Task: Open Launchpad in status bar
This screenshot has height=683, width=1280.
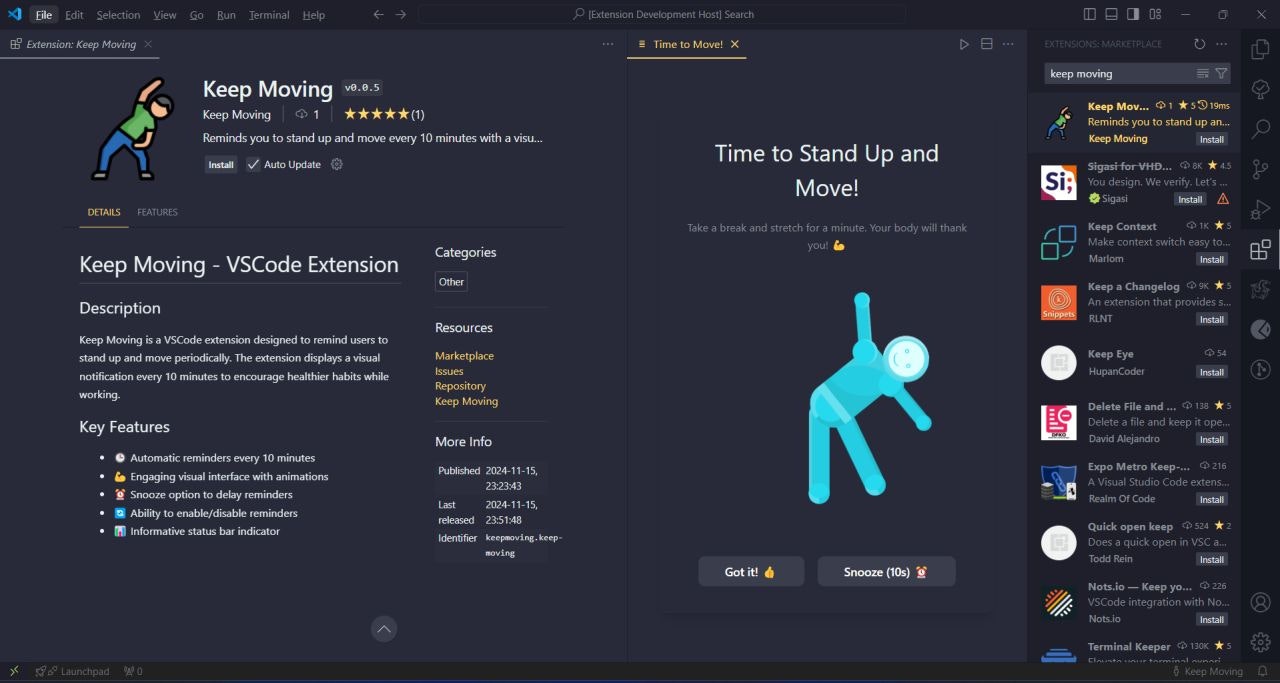Action: click(x=72, y=672)
